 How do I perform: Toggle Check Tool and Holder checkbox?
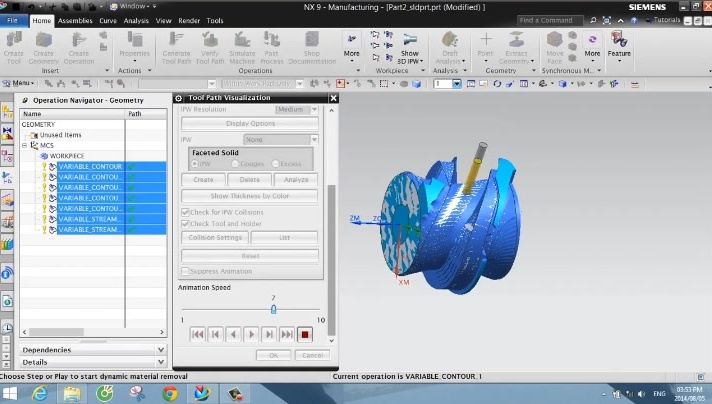pos(185,224)
